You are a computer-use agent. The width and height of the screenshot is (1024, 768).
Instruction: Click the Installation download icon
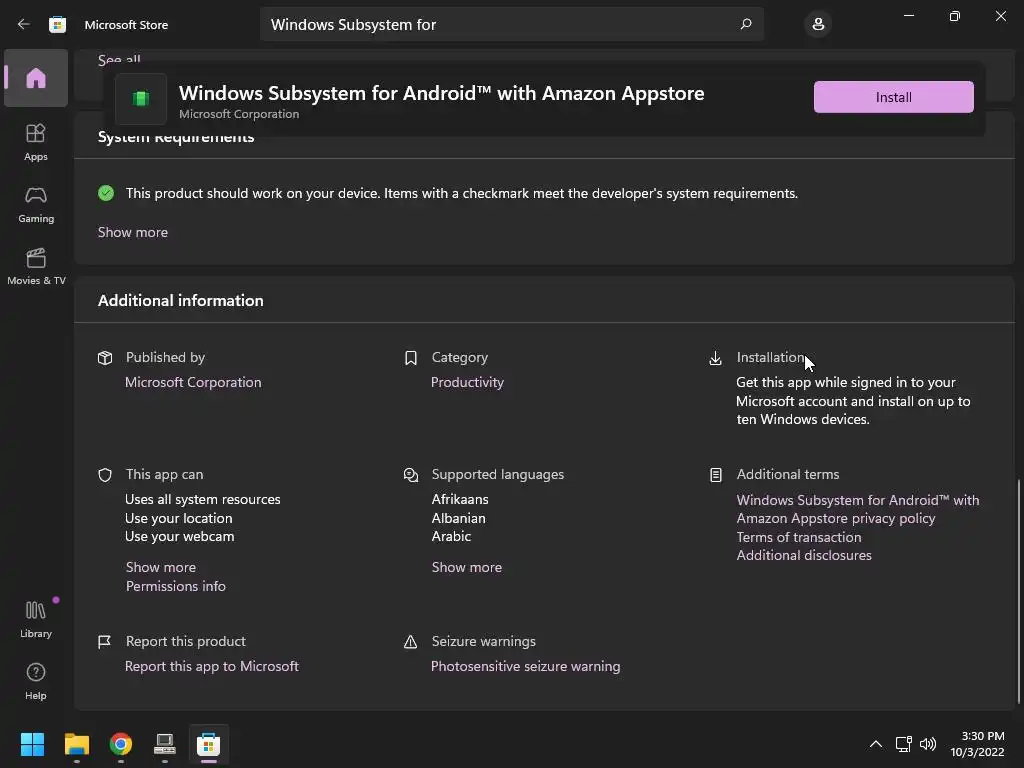point(716,358)
